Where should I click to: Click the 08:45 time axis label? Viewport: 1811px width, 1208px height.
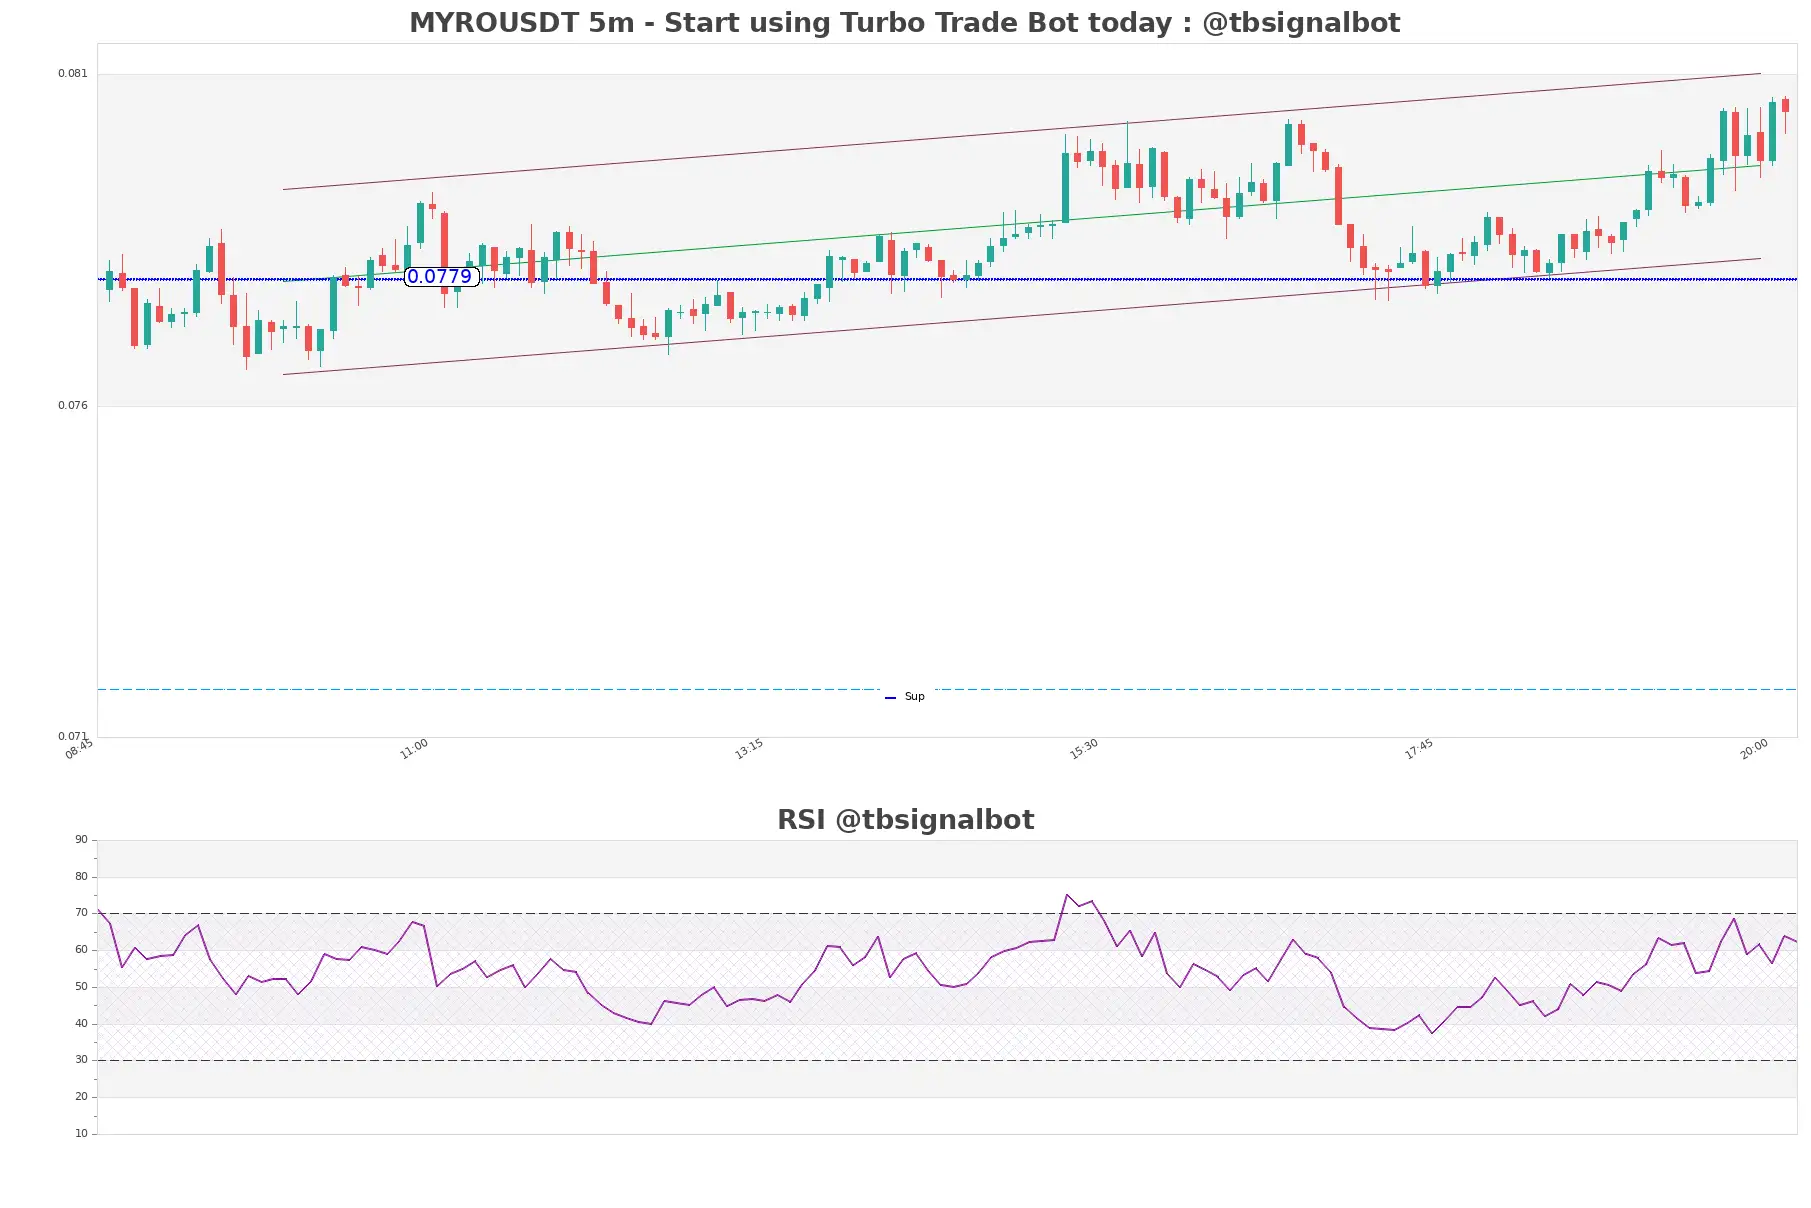(79, 749)
